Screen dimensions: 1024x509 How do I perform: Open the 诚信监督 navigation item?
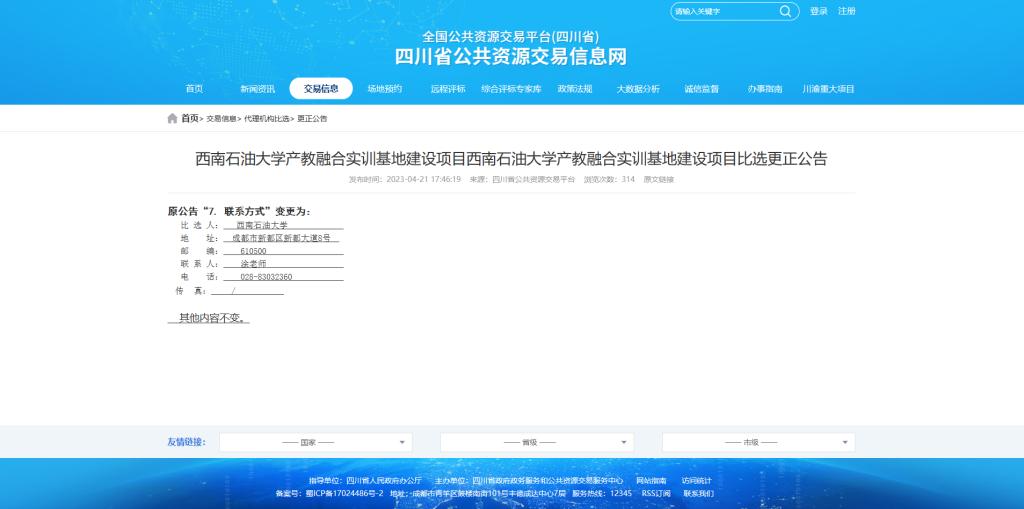(701, 89)
